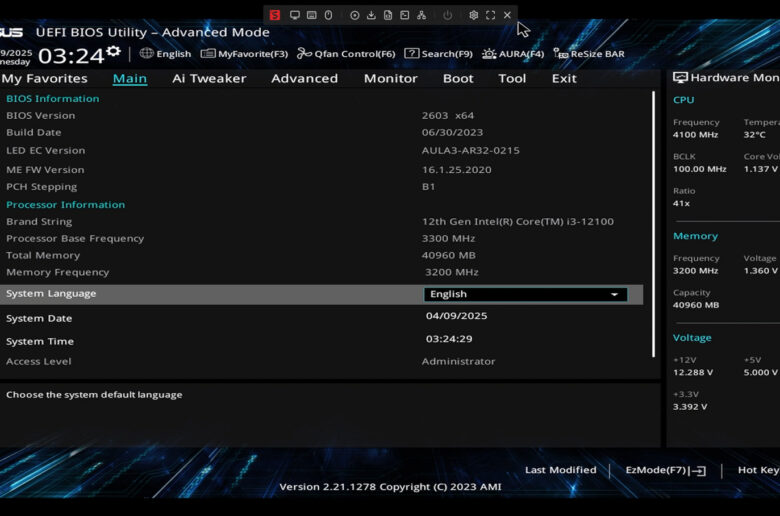Switch to the Boot tab
This screenshot has width=780, height=516.
pos(458,79)
